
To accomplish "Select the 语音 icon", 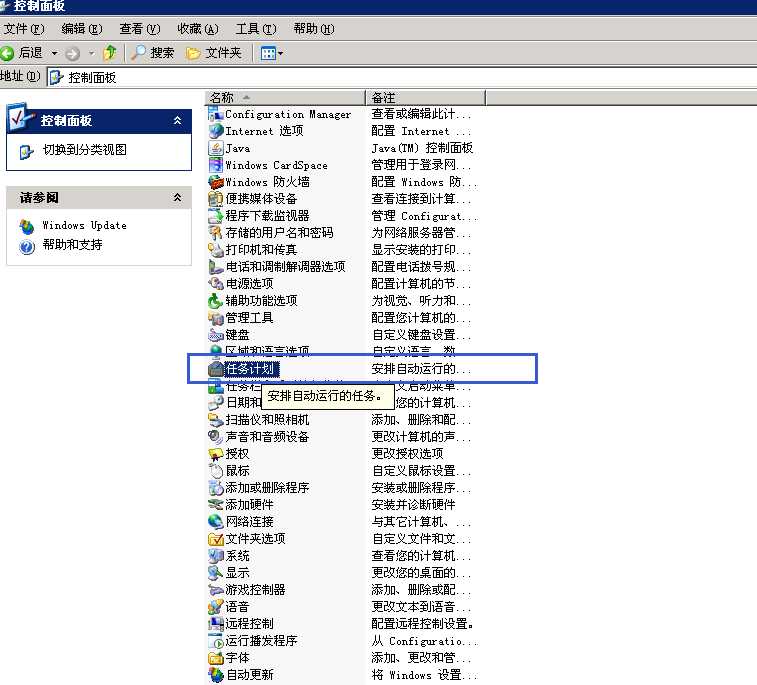I will click(215, 606).
